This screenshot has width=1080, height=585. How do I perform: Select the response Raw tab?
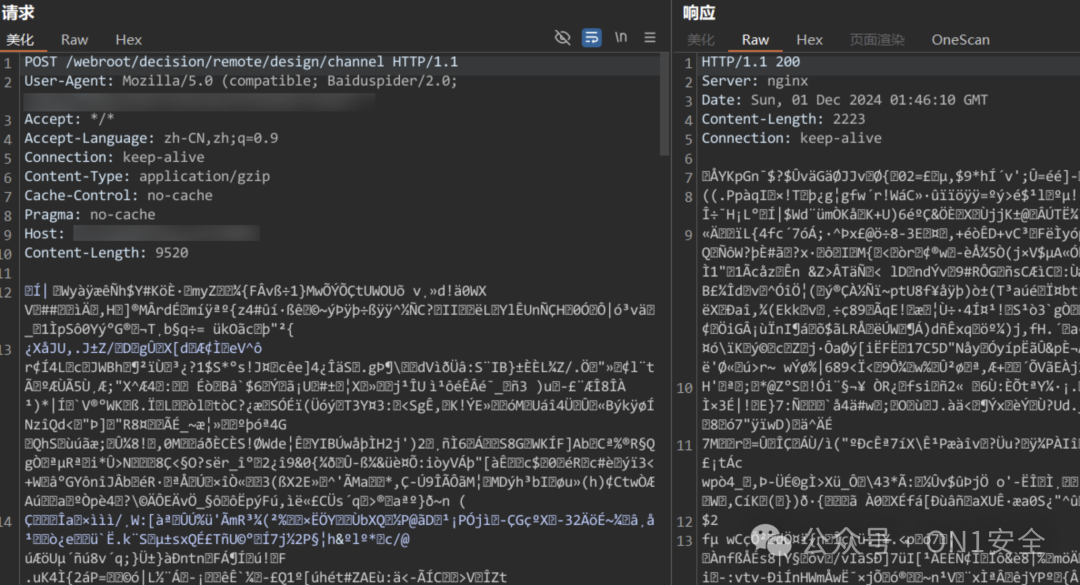(755, 40)
